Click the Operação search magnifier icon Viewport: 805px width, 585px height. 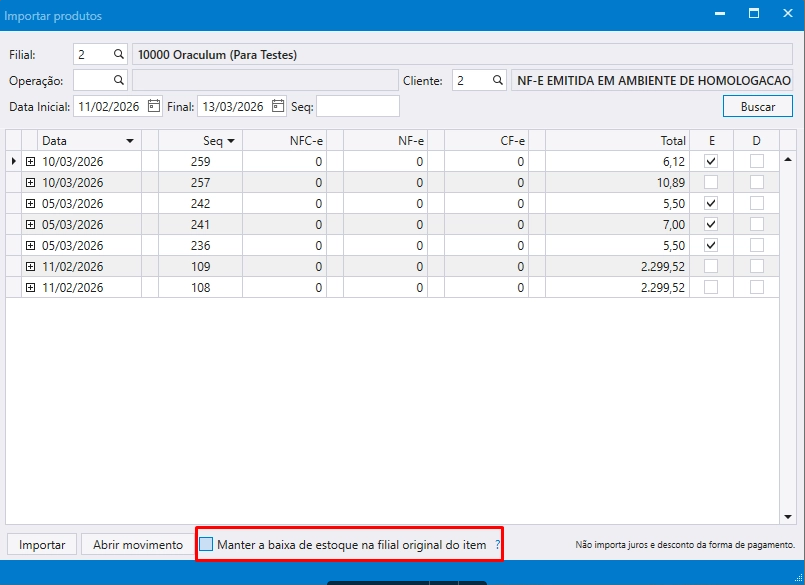pyautogui.click(x=118, y=80)
